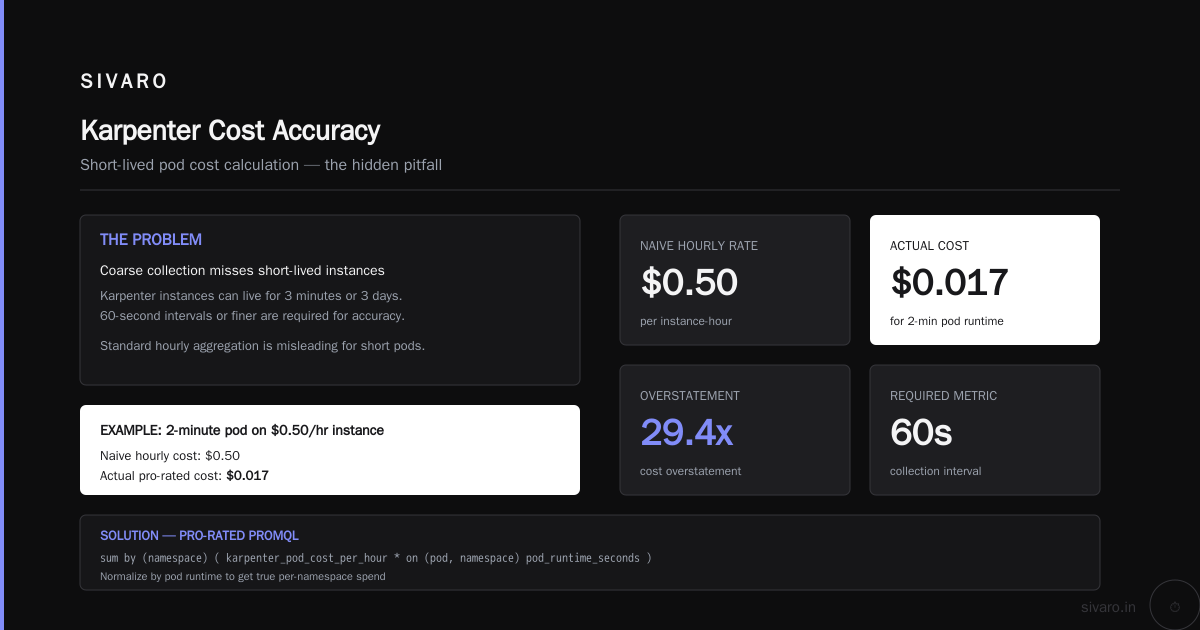
Task: Click the "OVERSTATEMENT" card label
Action: 690,396
